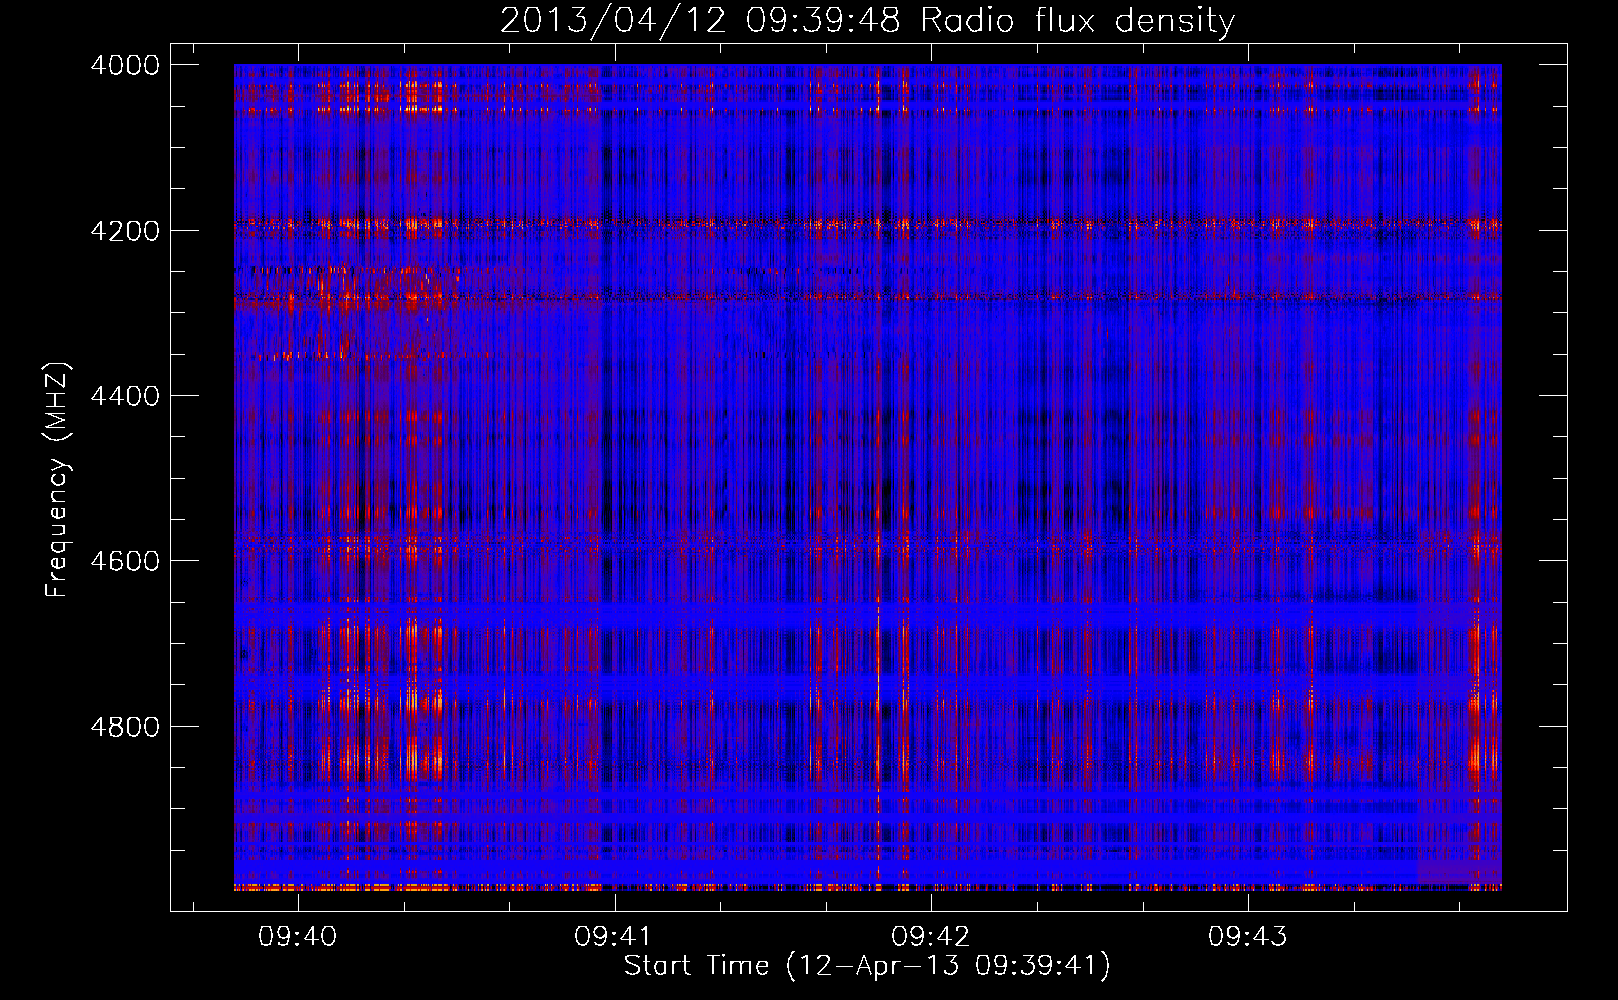
Task: Click the 4400 frequency tick label
Action: coord(125,396)
